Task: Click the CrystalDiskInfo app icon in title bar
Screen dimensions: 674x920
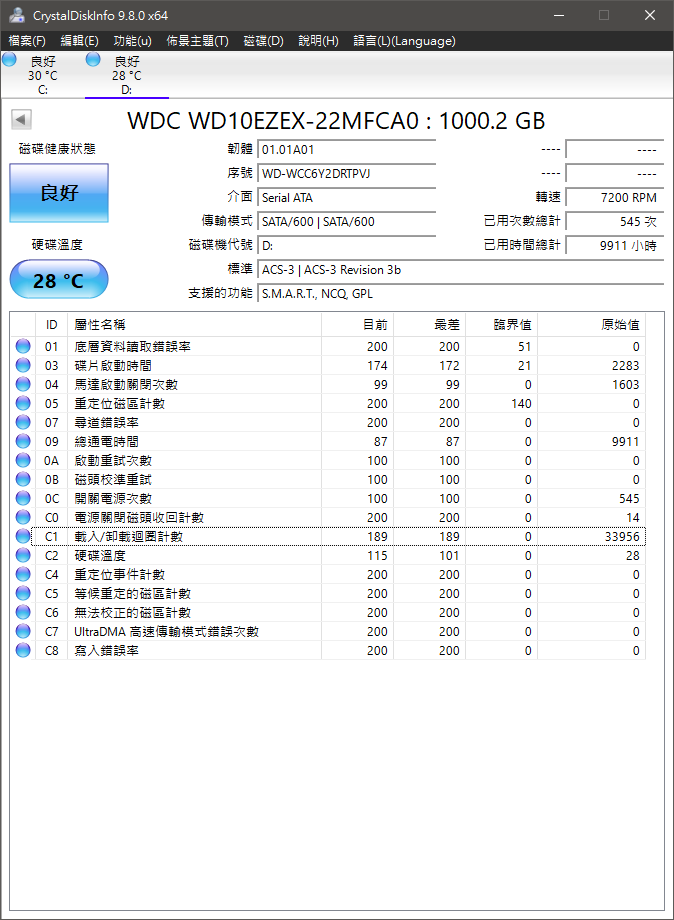Action: (17, 15)
